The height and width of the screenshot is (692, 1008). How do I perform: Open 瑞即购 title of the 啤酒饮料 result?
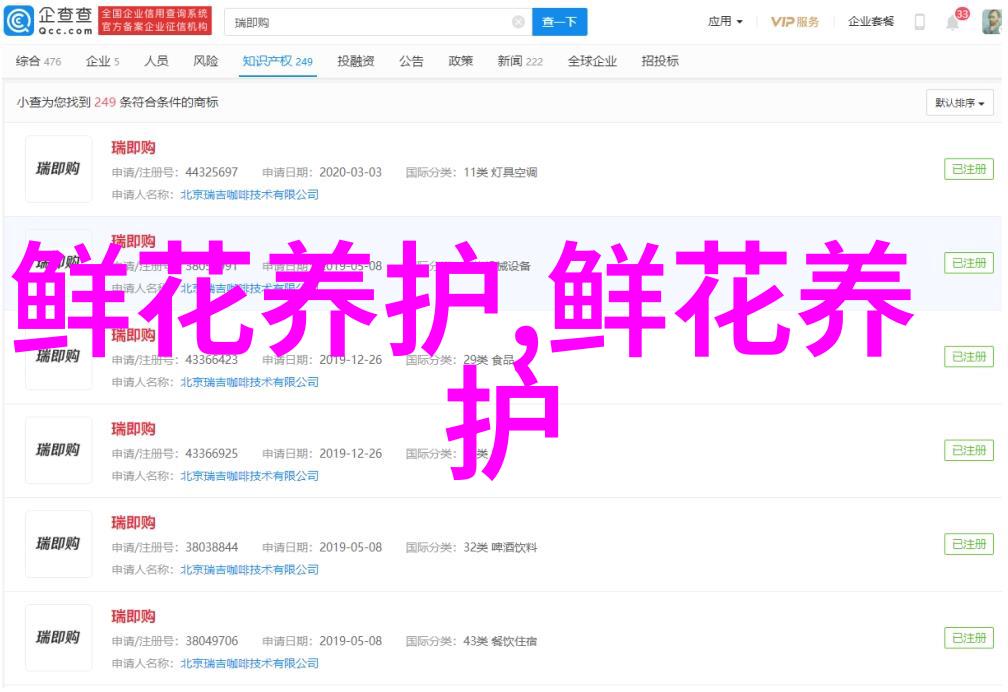point(133,523)
